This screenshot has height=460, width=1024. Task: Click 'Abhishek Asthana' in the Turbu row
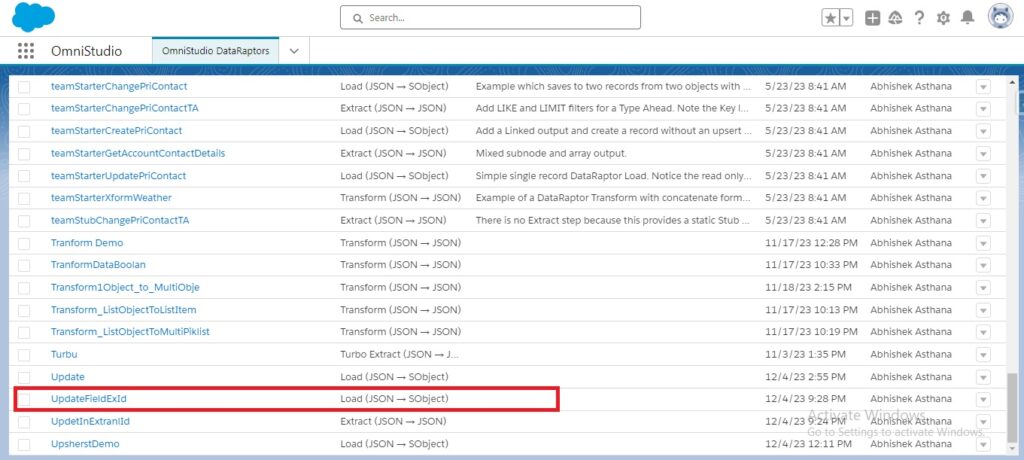click(911, 355)
